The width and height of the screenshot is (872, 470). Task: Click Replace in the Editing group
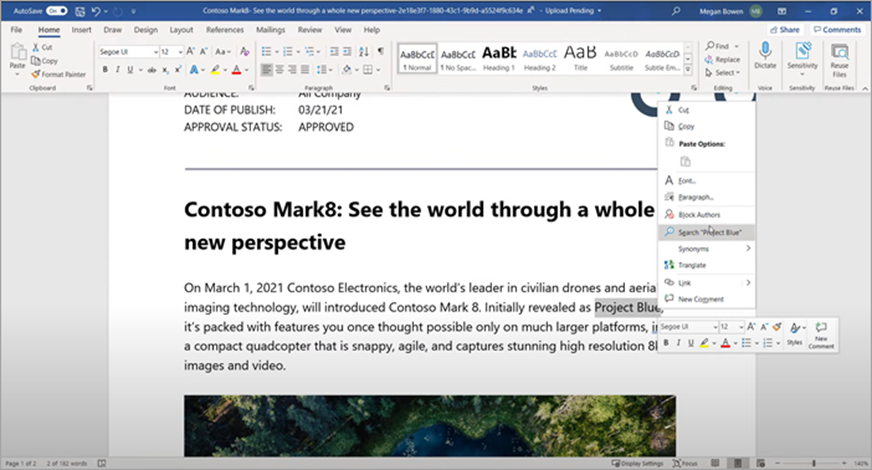(x=722, y=60)
